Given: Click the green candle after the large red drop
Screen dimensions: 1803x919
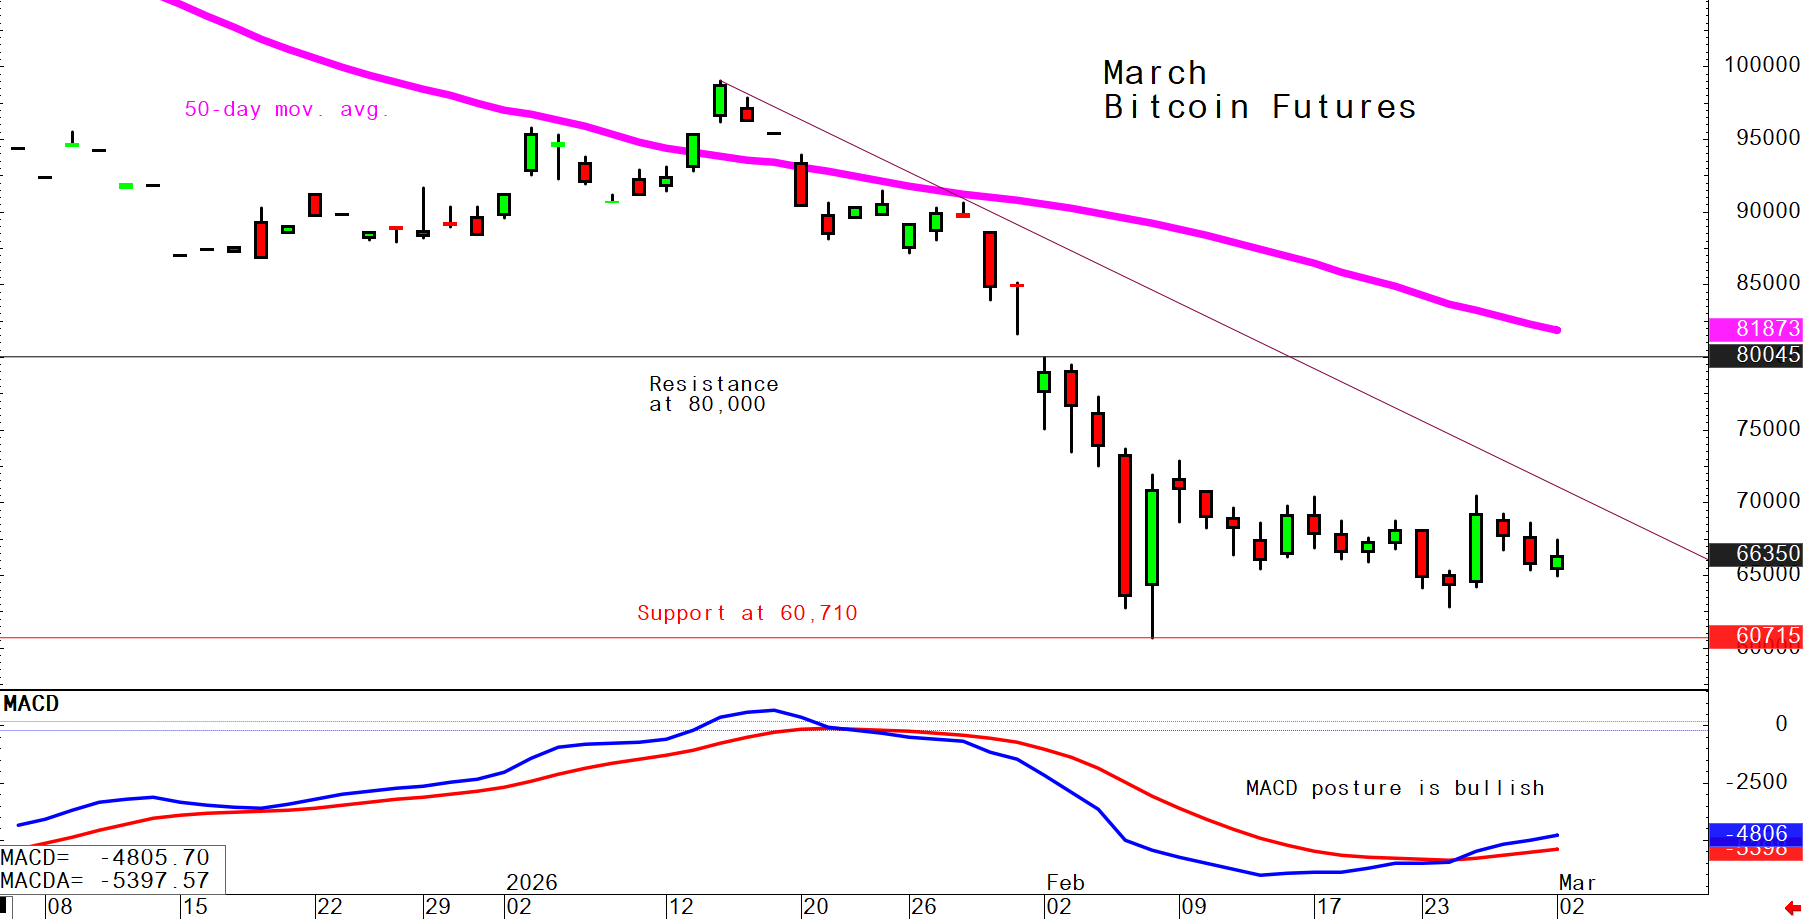Looking at the screenshot, I should (x=1150, y=535).
